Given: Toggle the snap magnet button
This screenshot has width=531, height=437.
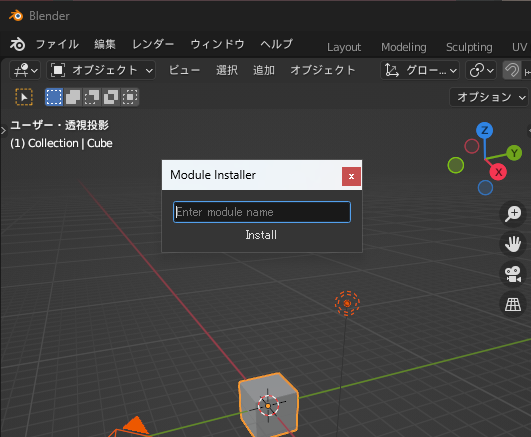Looking at the screenshot, I should tap(511, 70).
